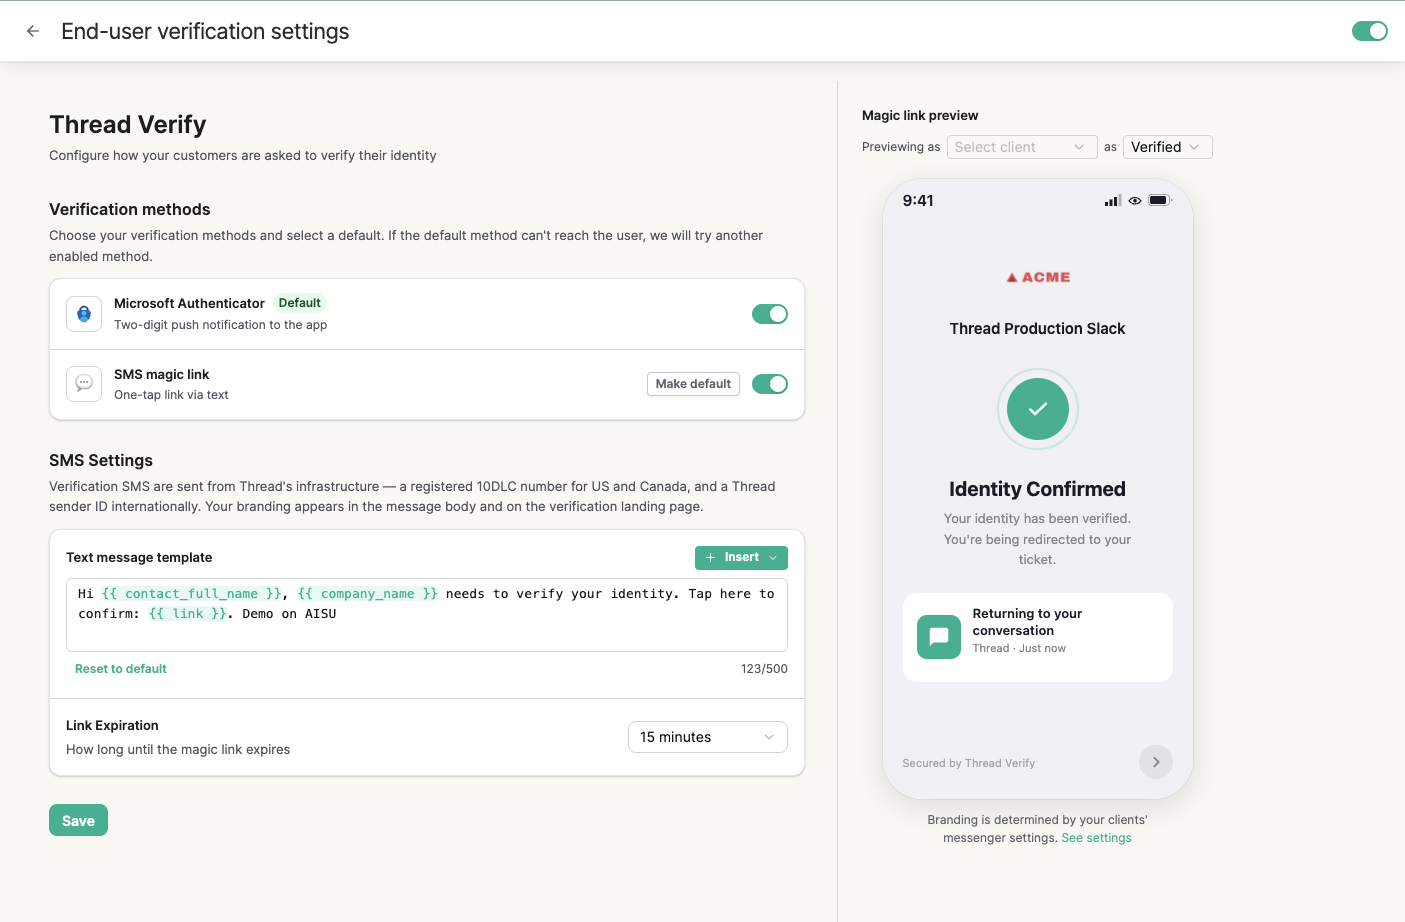Click Thread · Just now timestamp text
The height and width of the screenshot is (922, 1405).
pos(1019,649)
